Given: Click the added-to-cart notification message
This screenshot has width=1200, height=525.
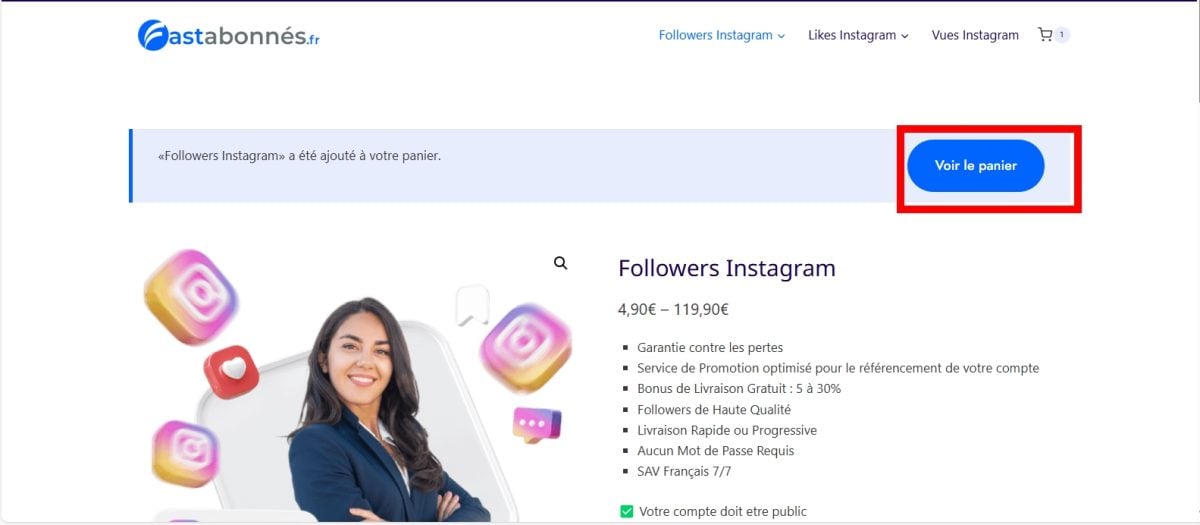Looking at the screenshot, I should pyautogui.click(x=299, y=156).
